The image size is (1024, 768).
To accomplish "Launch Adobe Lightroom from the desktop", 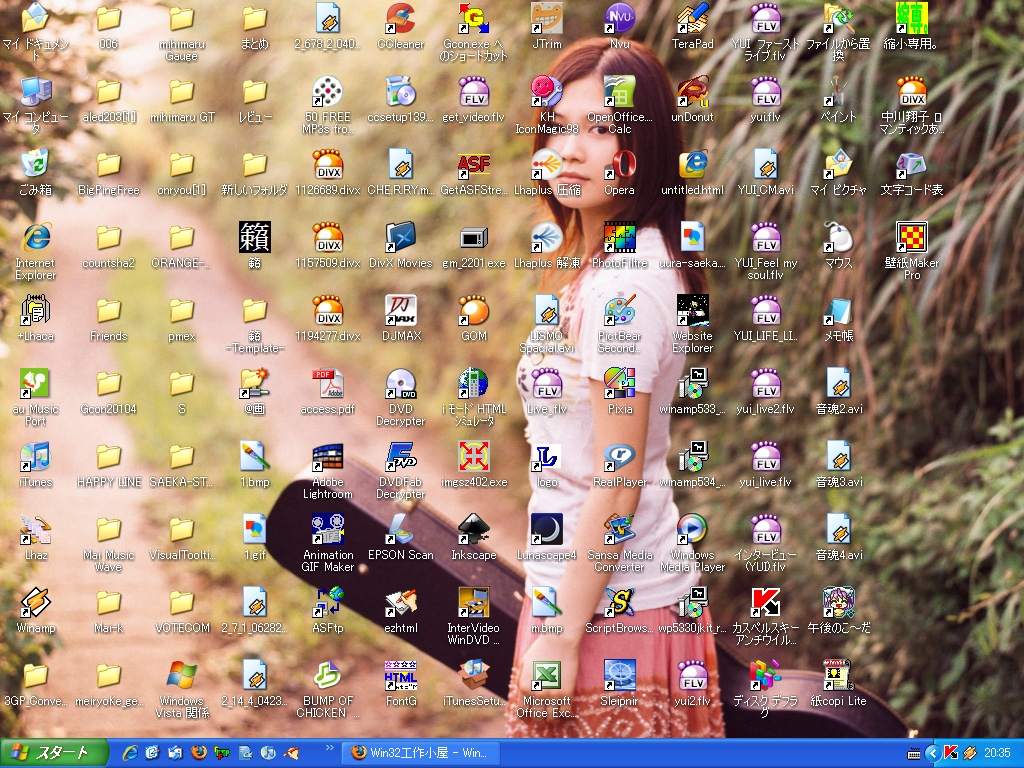I will tap(328, 457).
